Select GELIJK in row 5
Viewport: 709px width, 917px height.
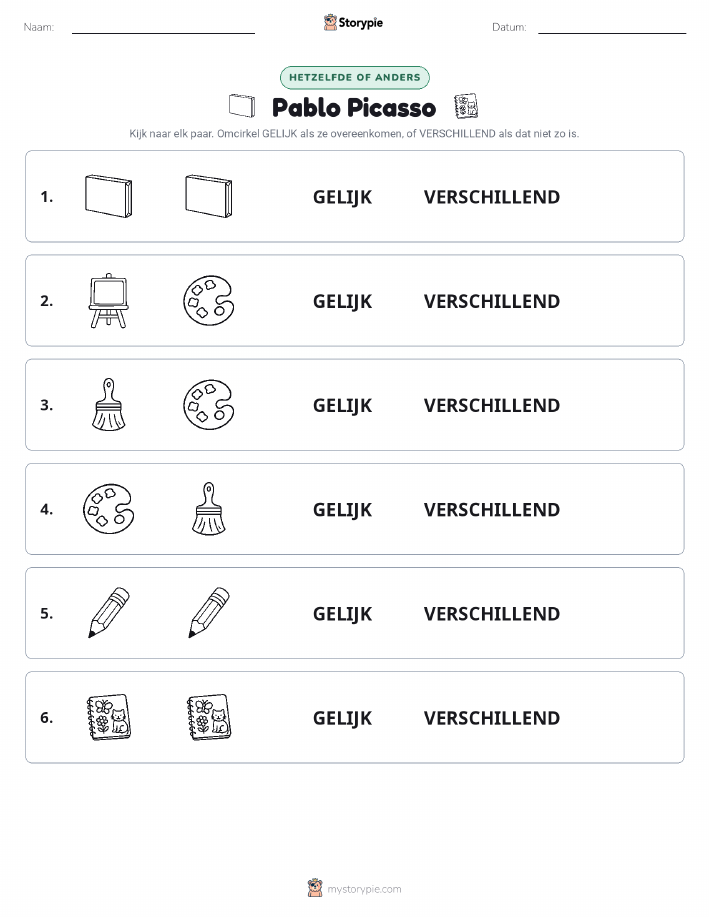(342, 614)
